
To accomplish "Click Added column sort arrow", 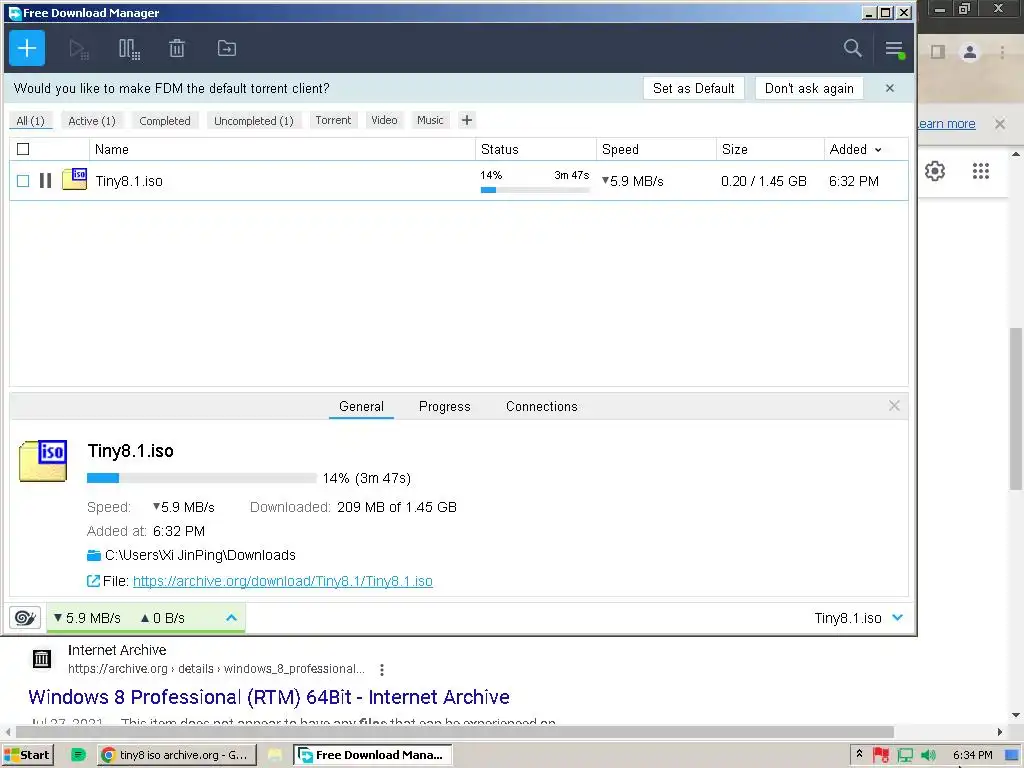I will coord(878,150).
